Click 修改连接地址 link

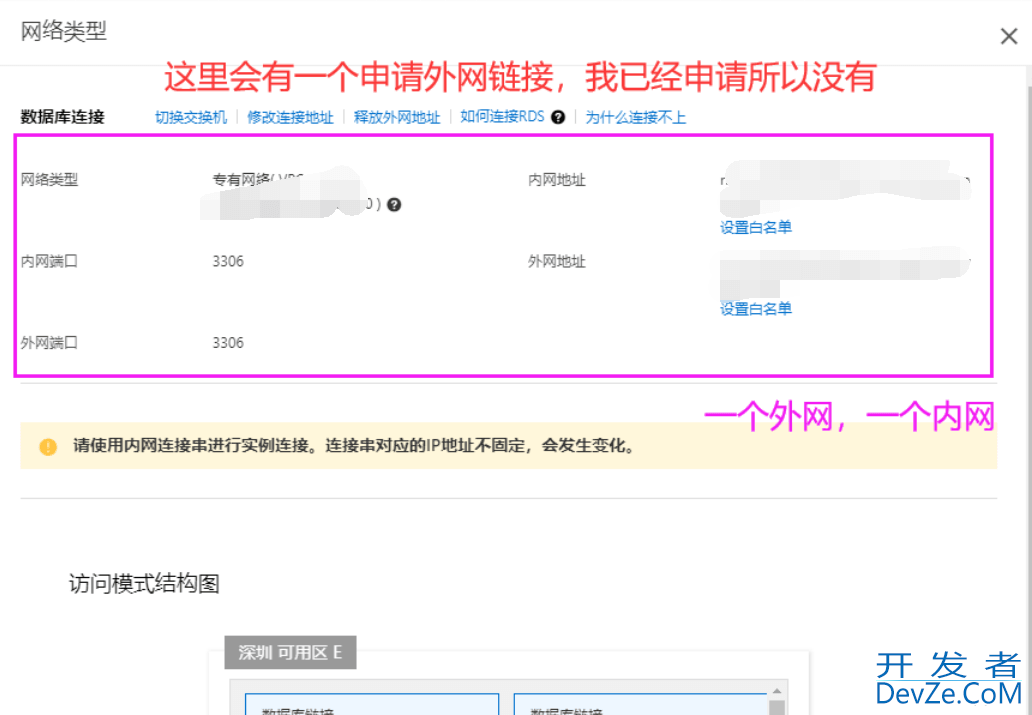[x=290, y=117]
